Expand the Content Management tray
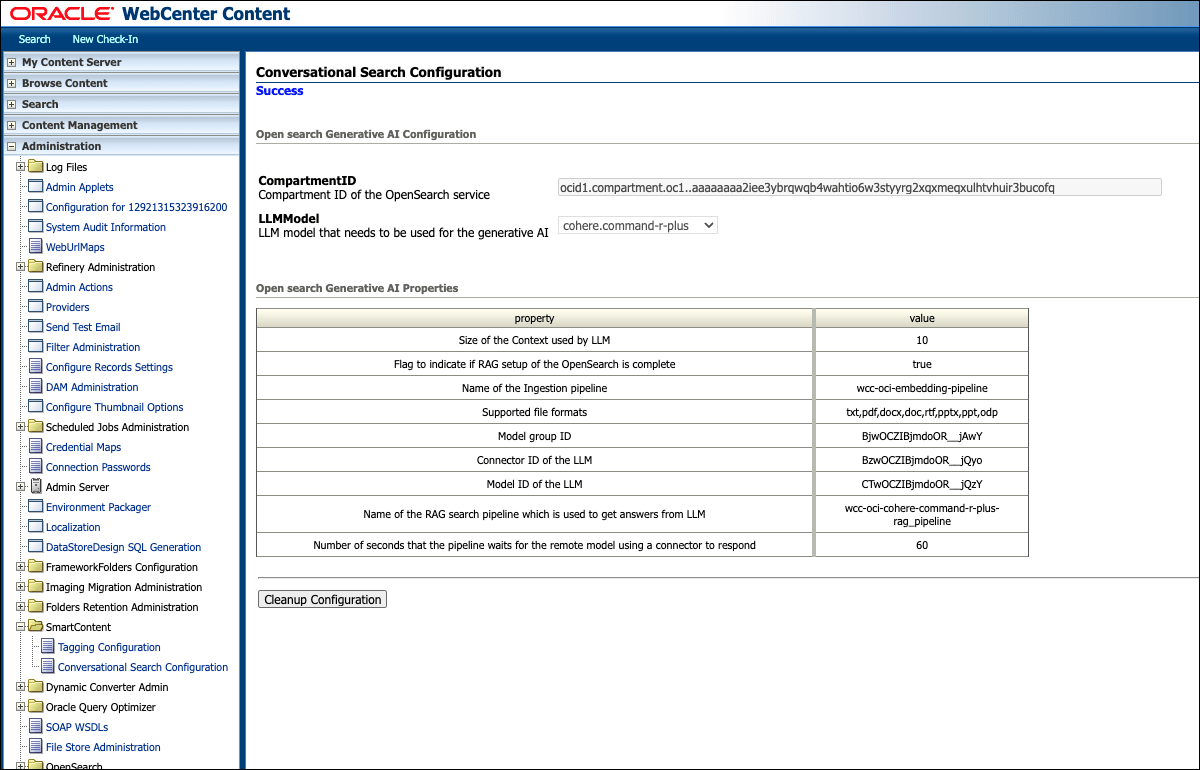Screen dimensions: 1200x770 [11, 125]
